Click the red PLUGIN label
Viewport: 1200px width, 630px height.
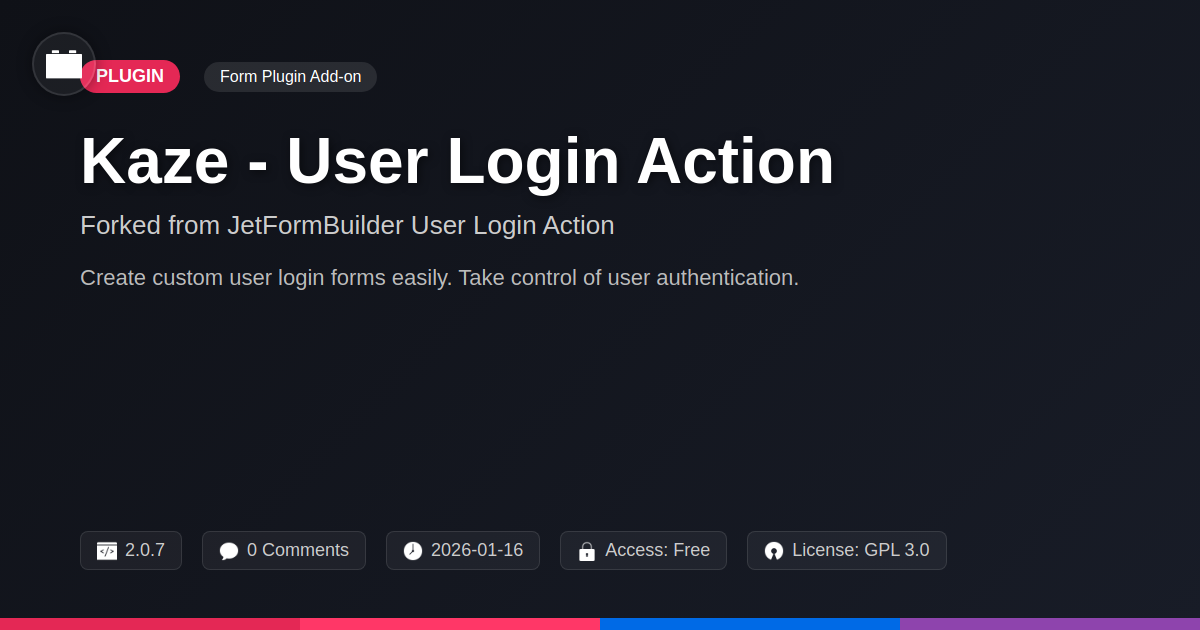coord(130,76)
